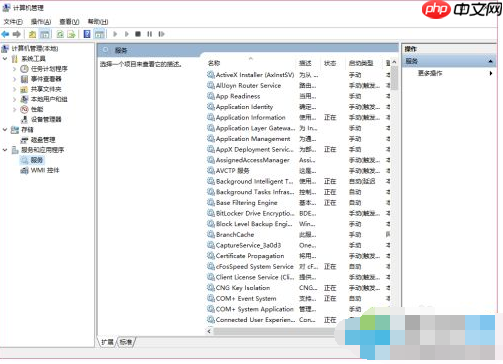The image size is (503, 364).
Task: Click the Export list toolbar icon
Action: (x=71, y=34)
